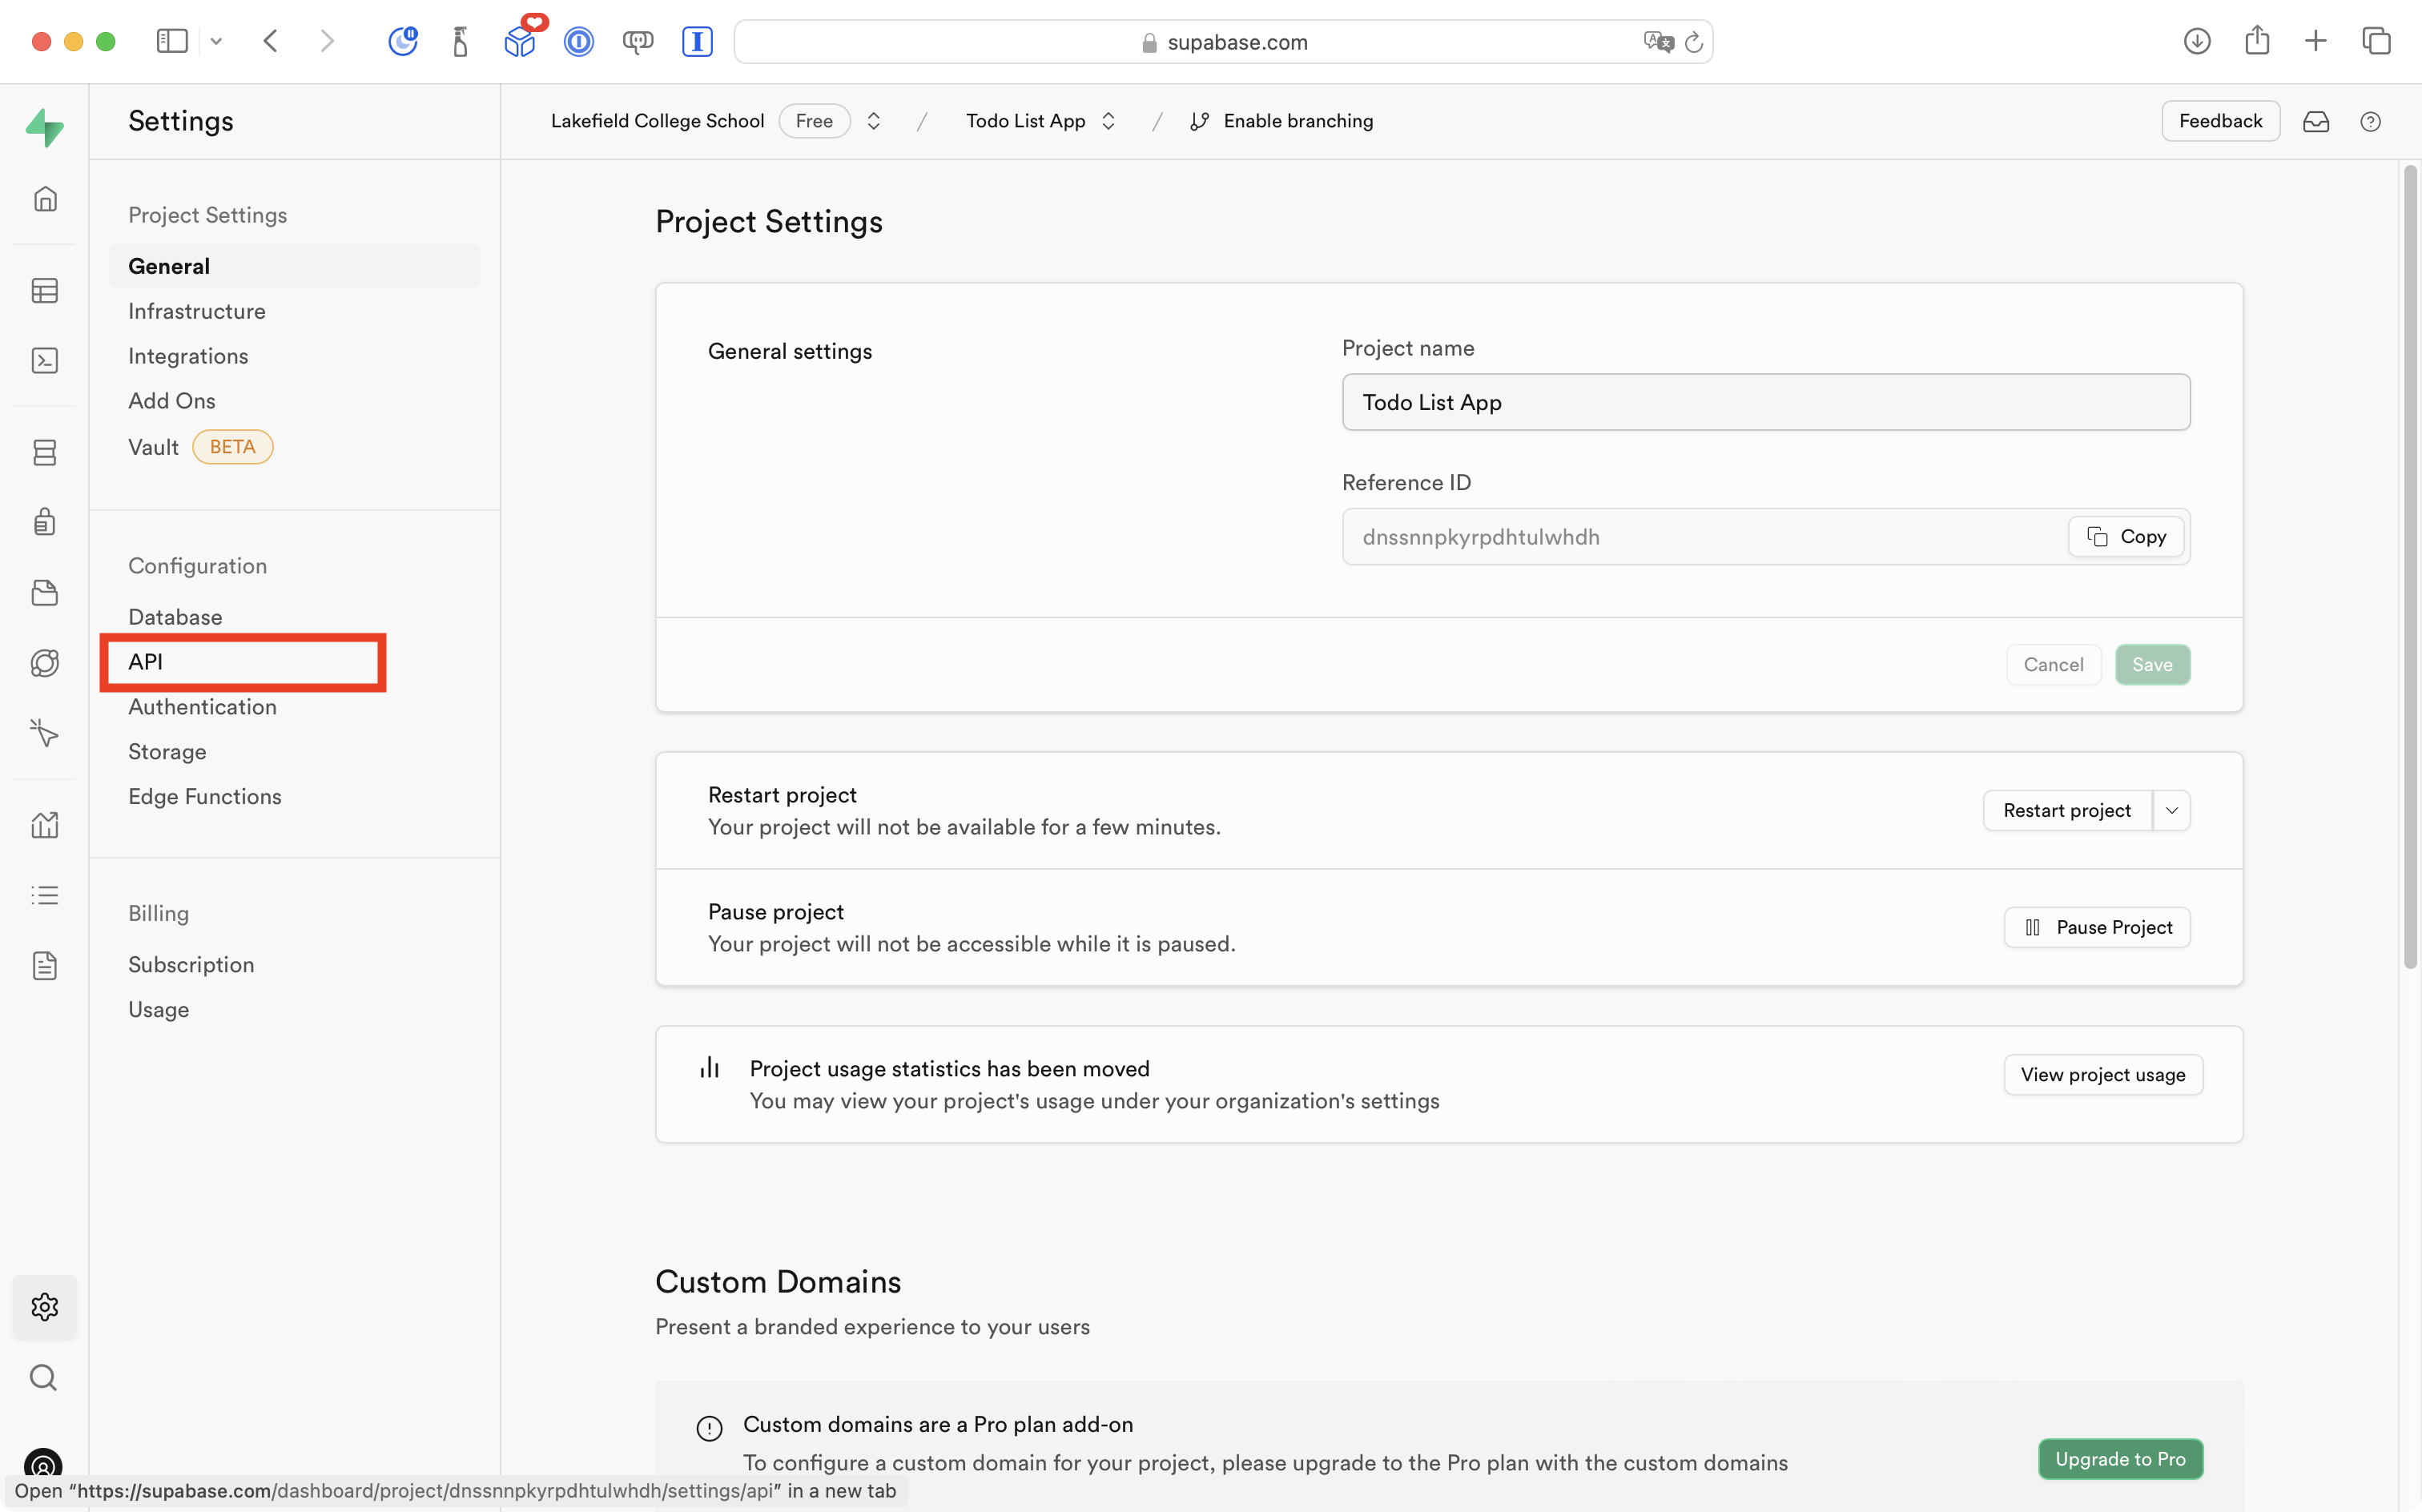Open the Reports chart sidebar icon

tap(45, 825)
